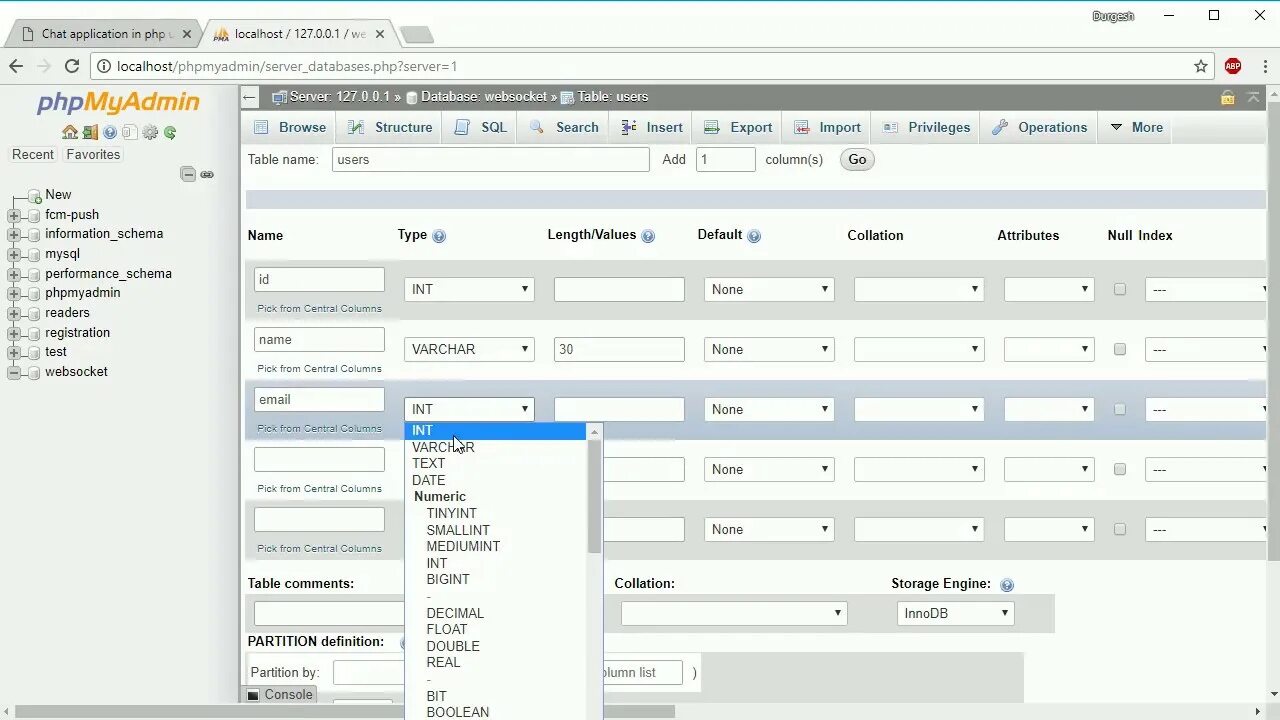Click the page lock icon in breadcrumb bar

pyautogui.click(x=1227, y=97)
